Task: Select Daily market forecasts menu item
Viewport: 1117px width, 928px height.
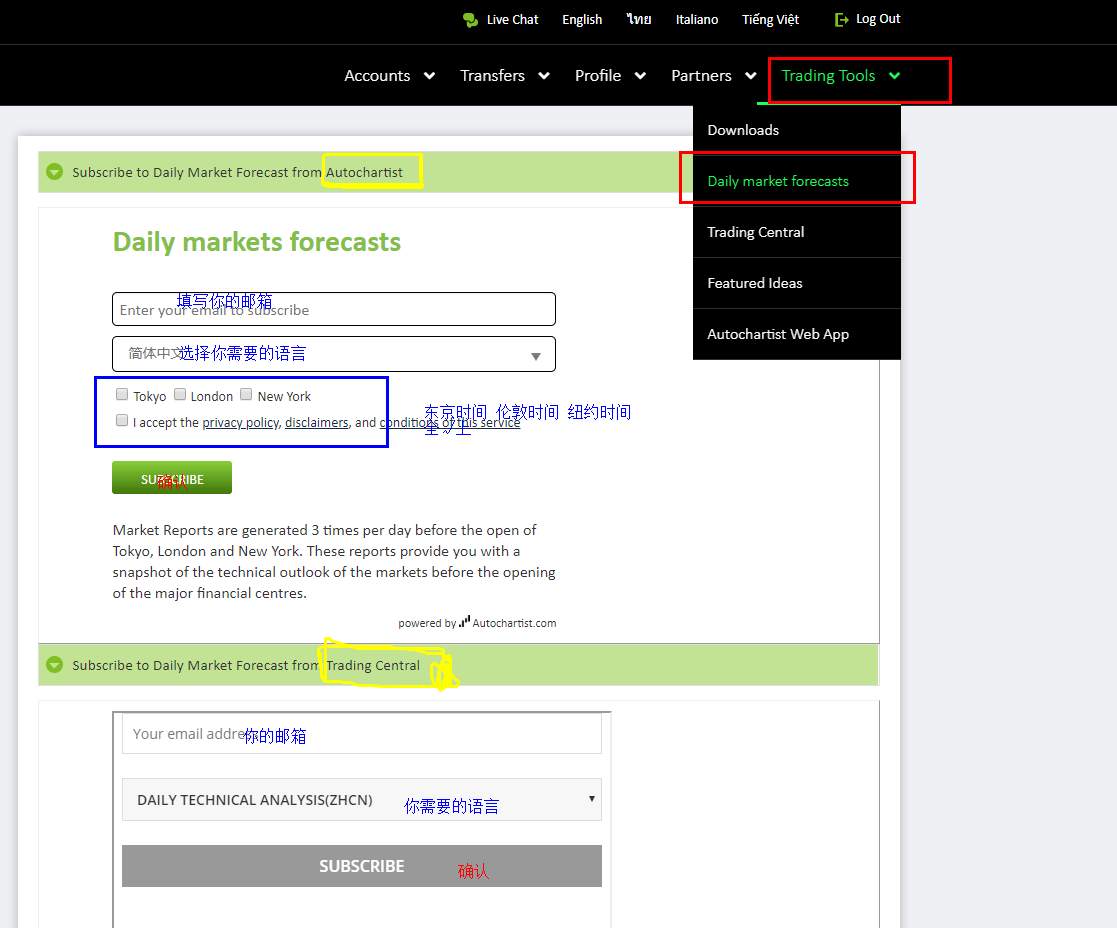Action: point(797,181)
